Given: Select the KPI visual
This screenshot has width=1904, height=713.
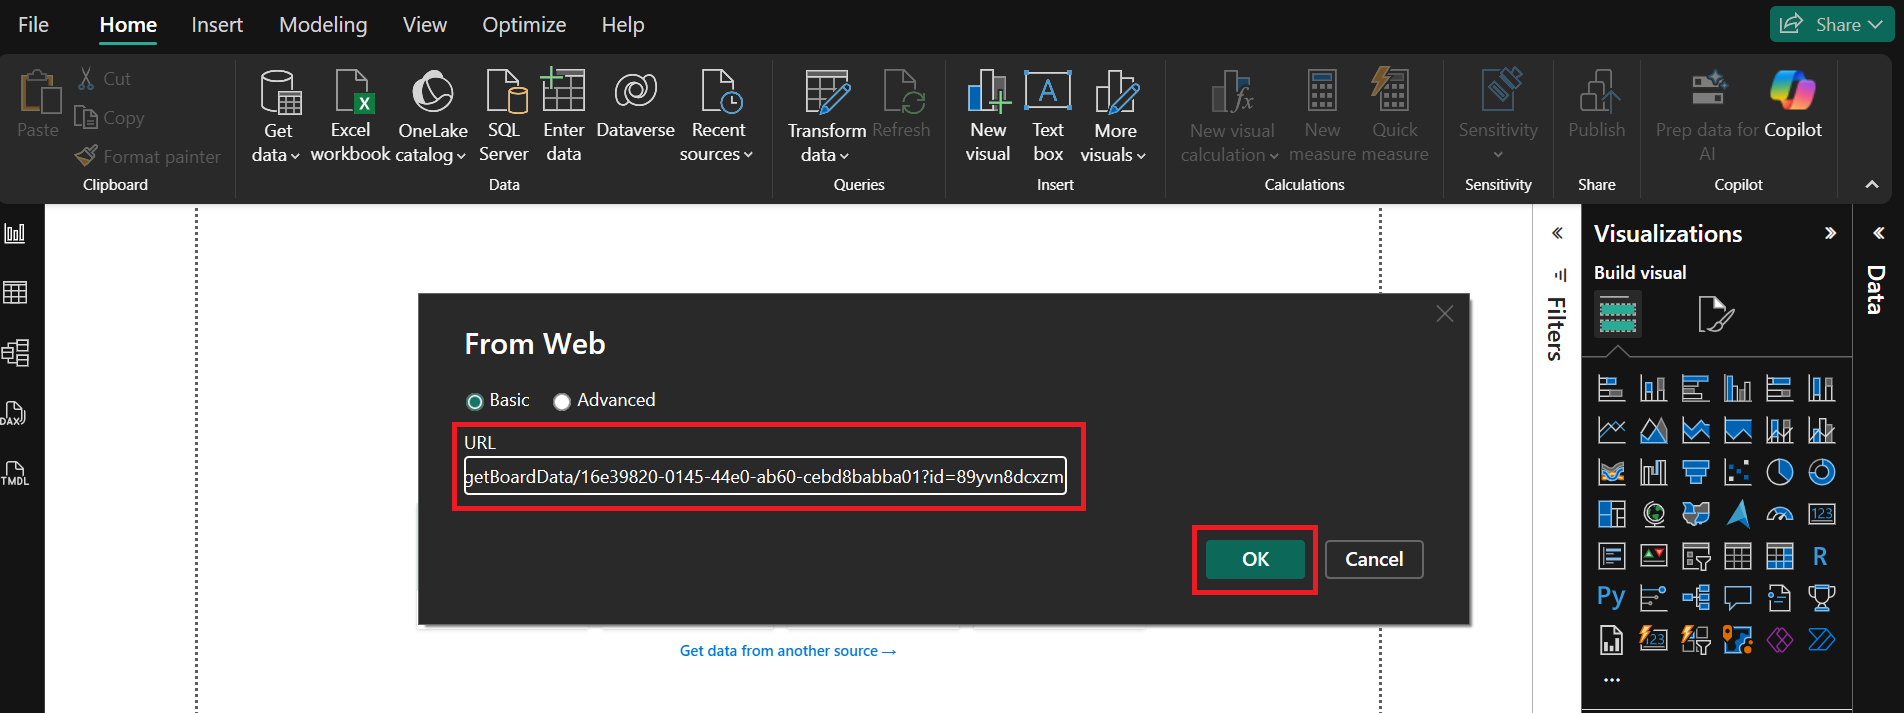Looking at the screenshot, I should [1653, 556].
